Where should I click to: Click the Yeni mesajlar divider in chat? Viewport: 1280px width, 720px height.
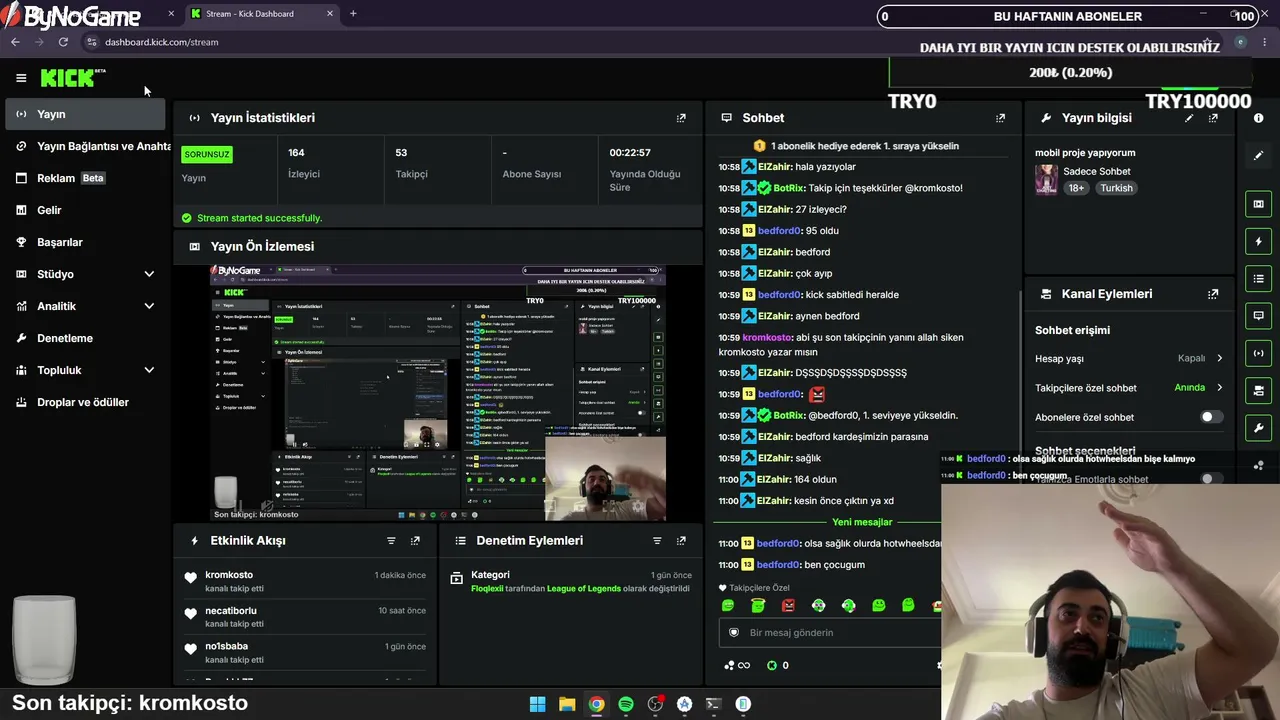862,522
